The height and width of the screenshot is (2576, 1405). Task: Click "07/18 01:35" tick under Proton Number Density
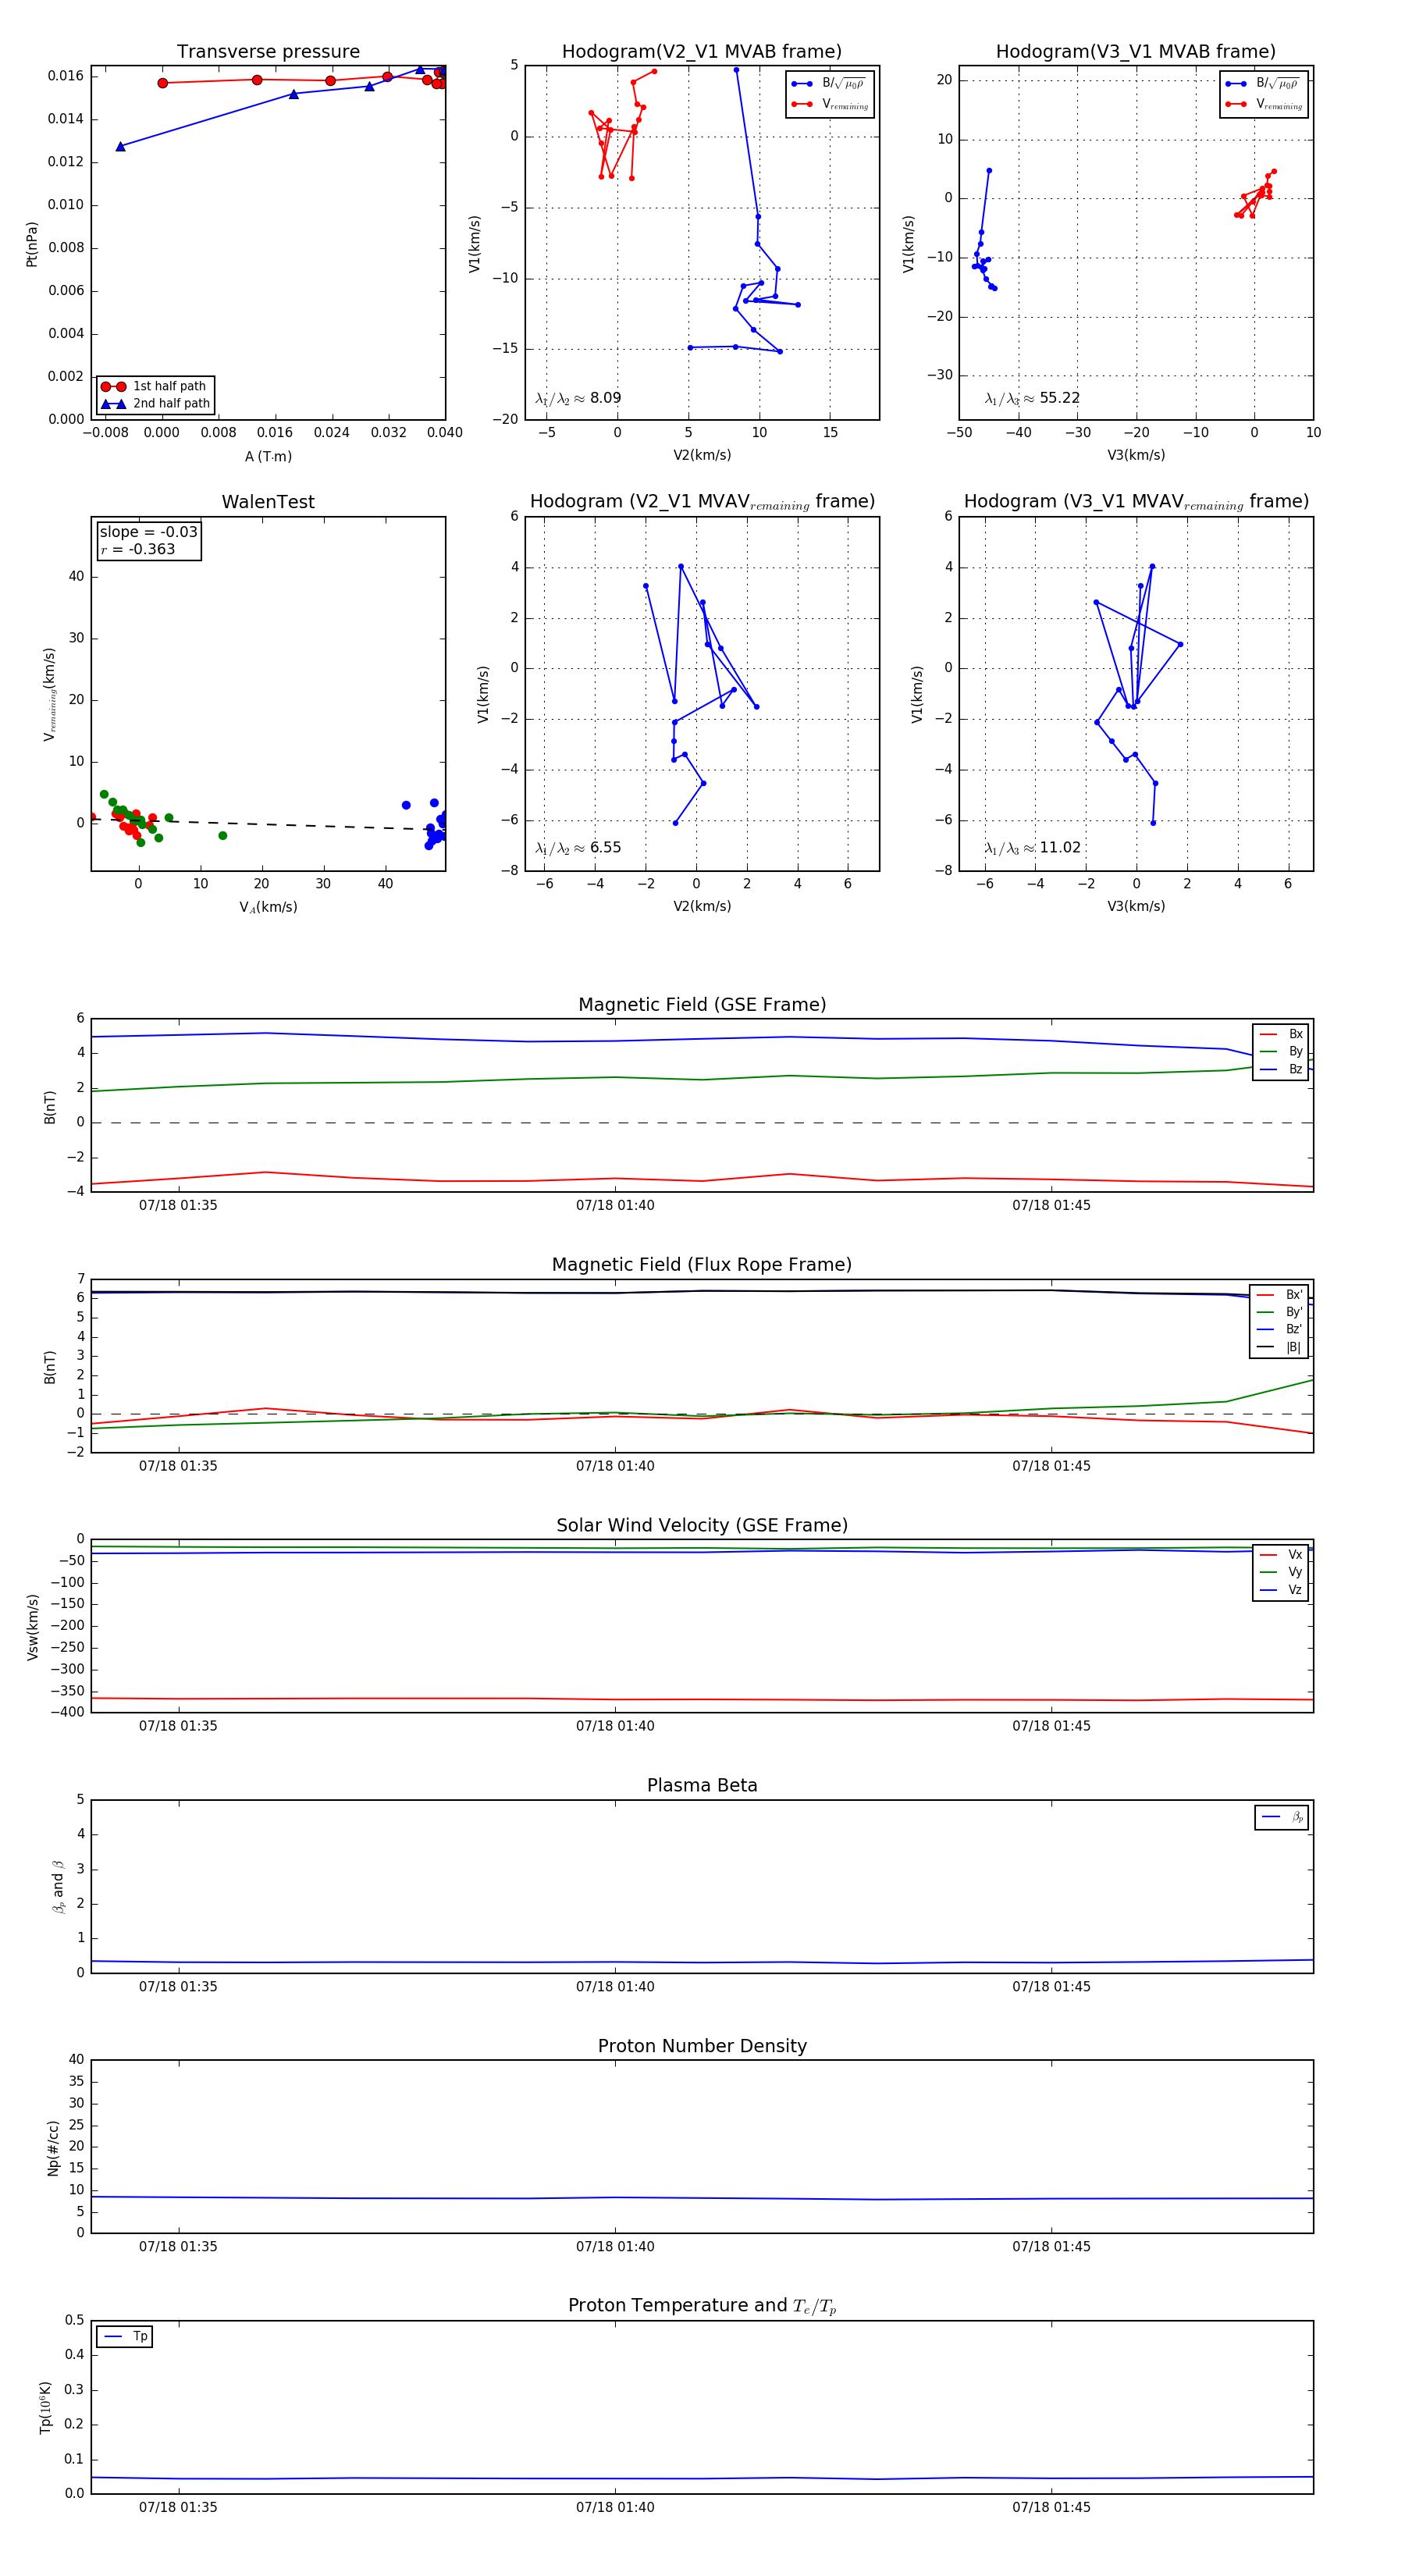click(x=178, y=2247)
